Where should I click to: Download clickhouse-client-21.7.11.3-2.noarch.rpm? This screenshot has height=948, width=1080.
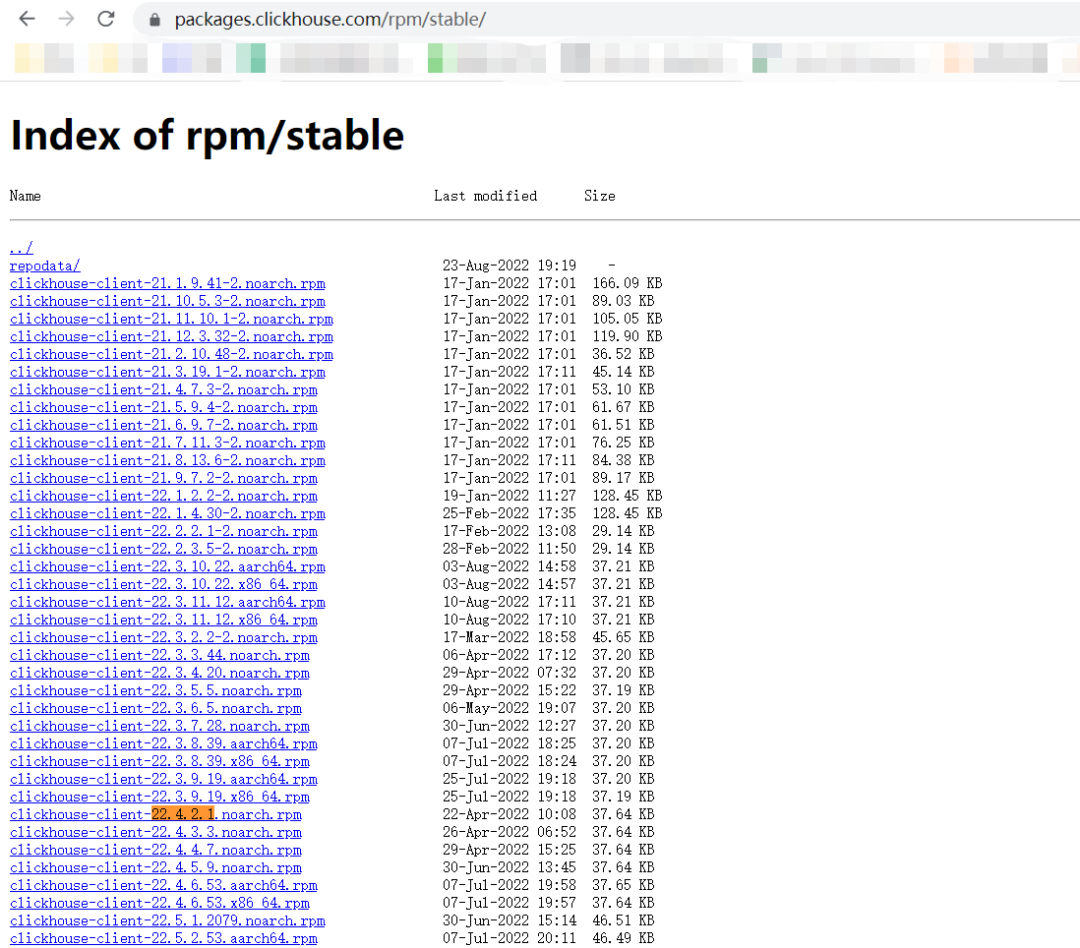[167, 443]
